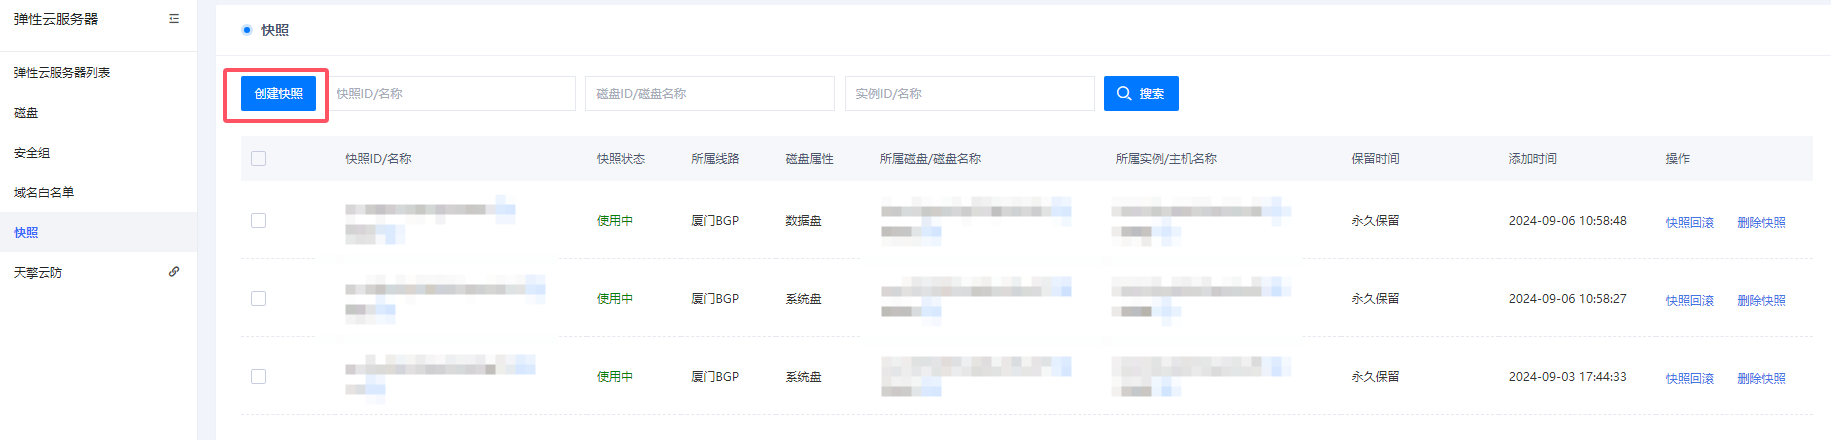Image resolution: width=1831 pixels, height=440 pixels.
Task: Click 快照回滚 for the 10:58:48 snapshot
Action: pos(1689,223)
